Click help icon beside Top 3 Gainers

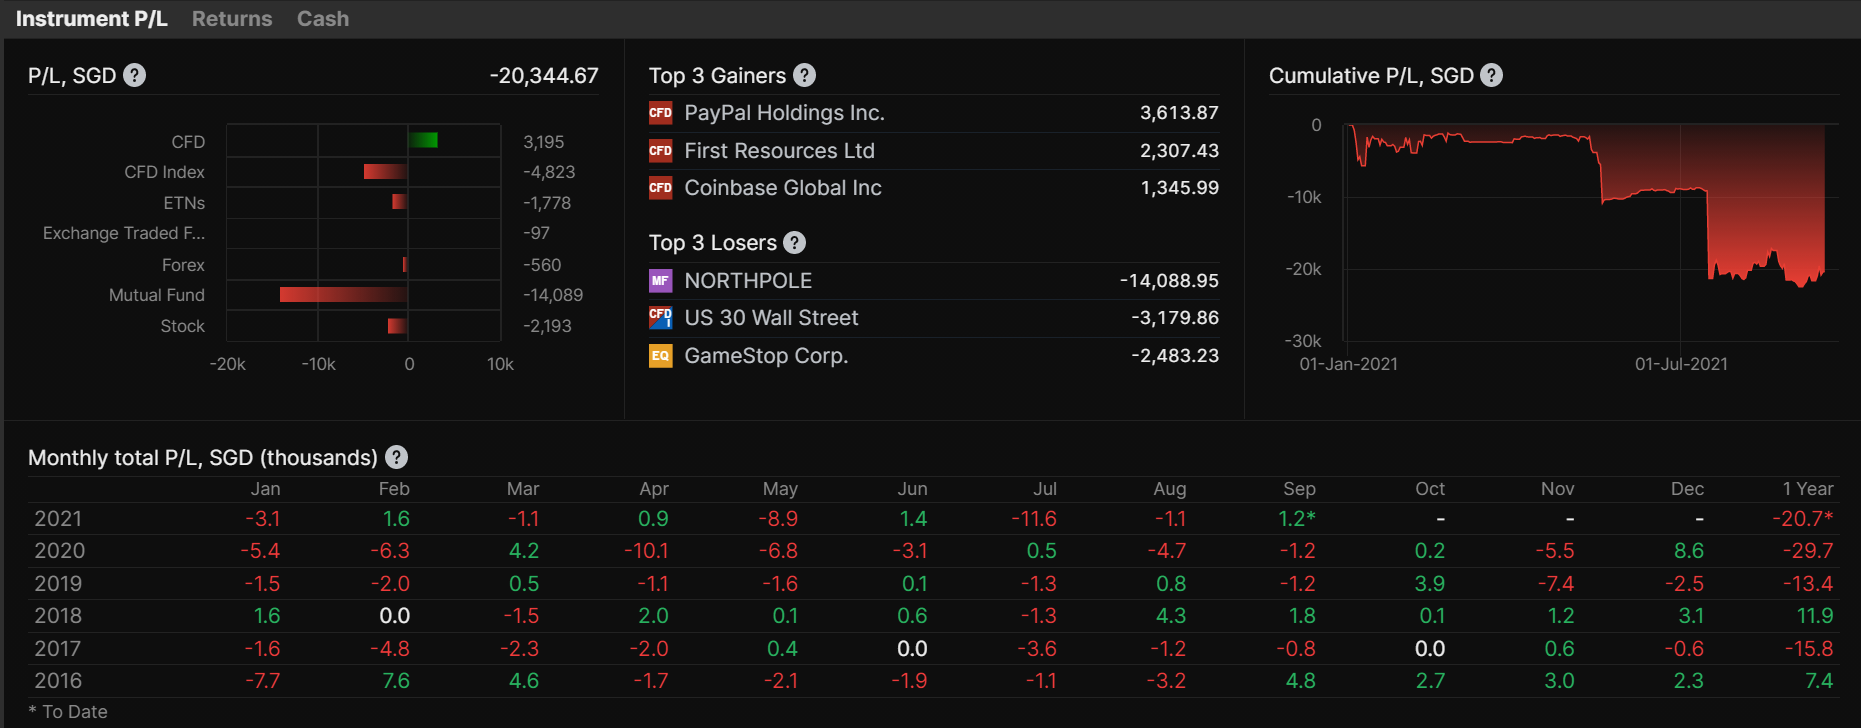click(x=804, y=75)
